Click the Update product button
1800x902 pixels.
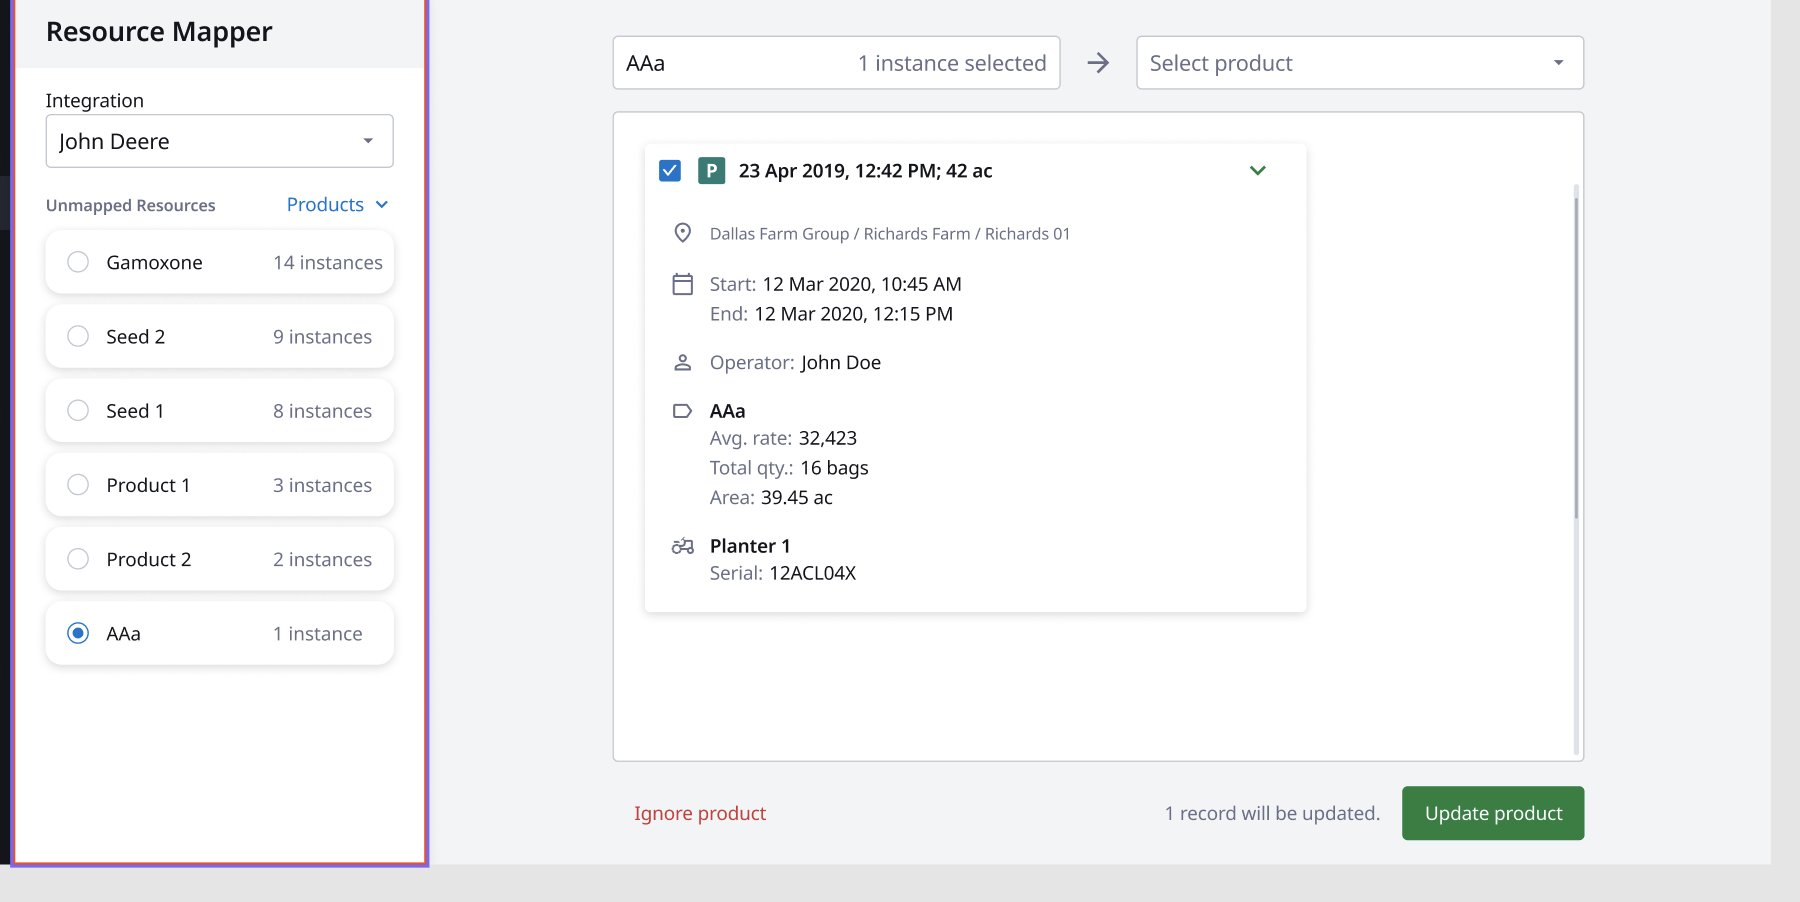click(1492, 813)
